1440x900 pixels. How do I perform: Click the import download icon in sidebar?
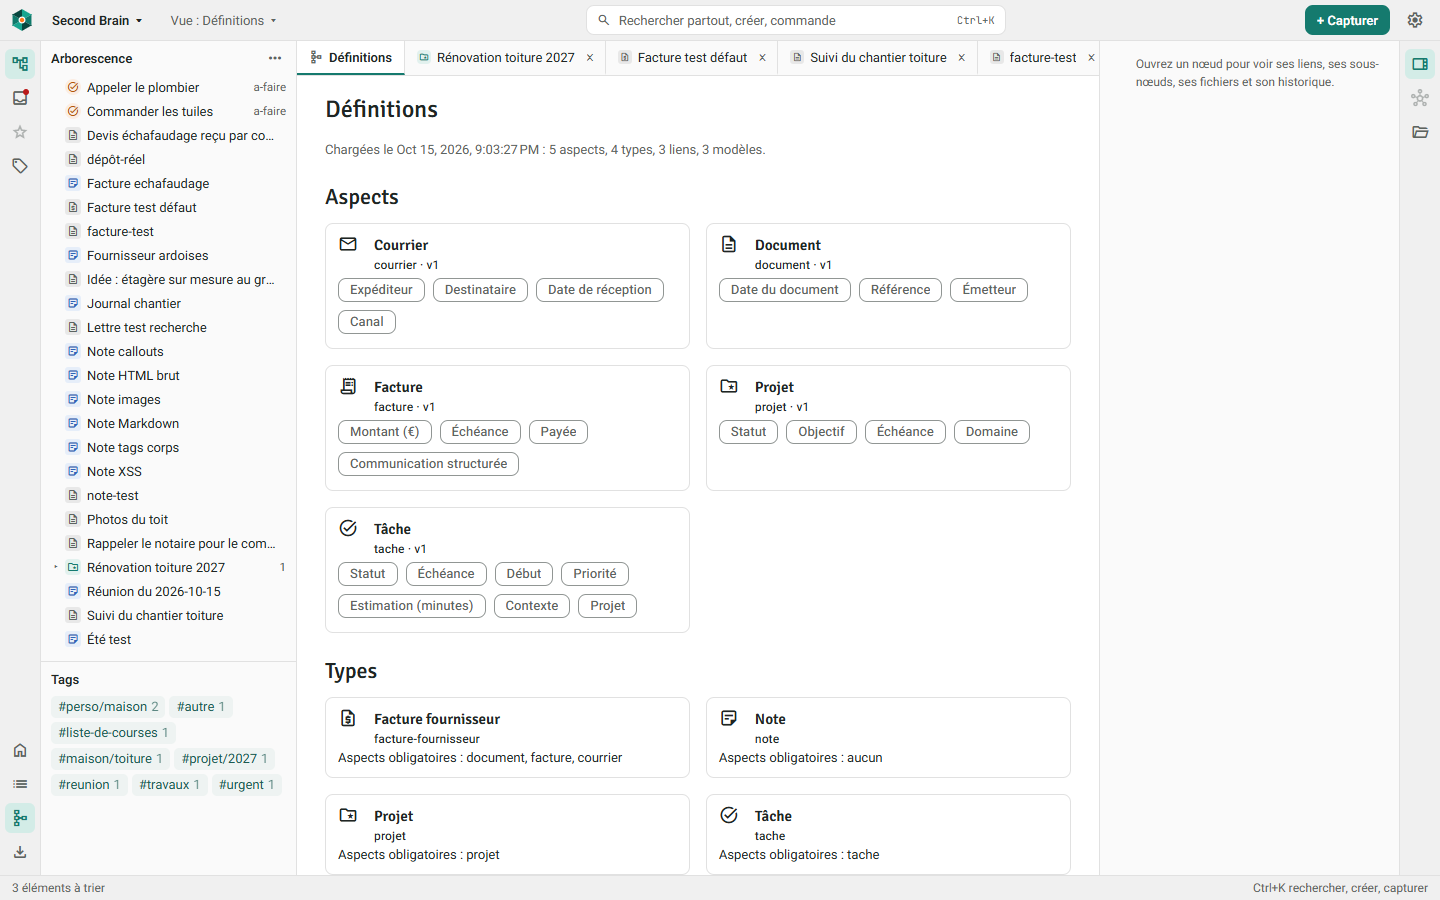point(20,852)
